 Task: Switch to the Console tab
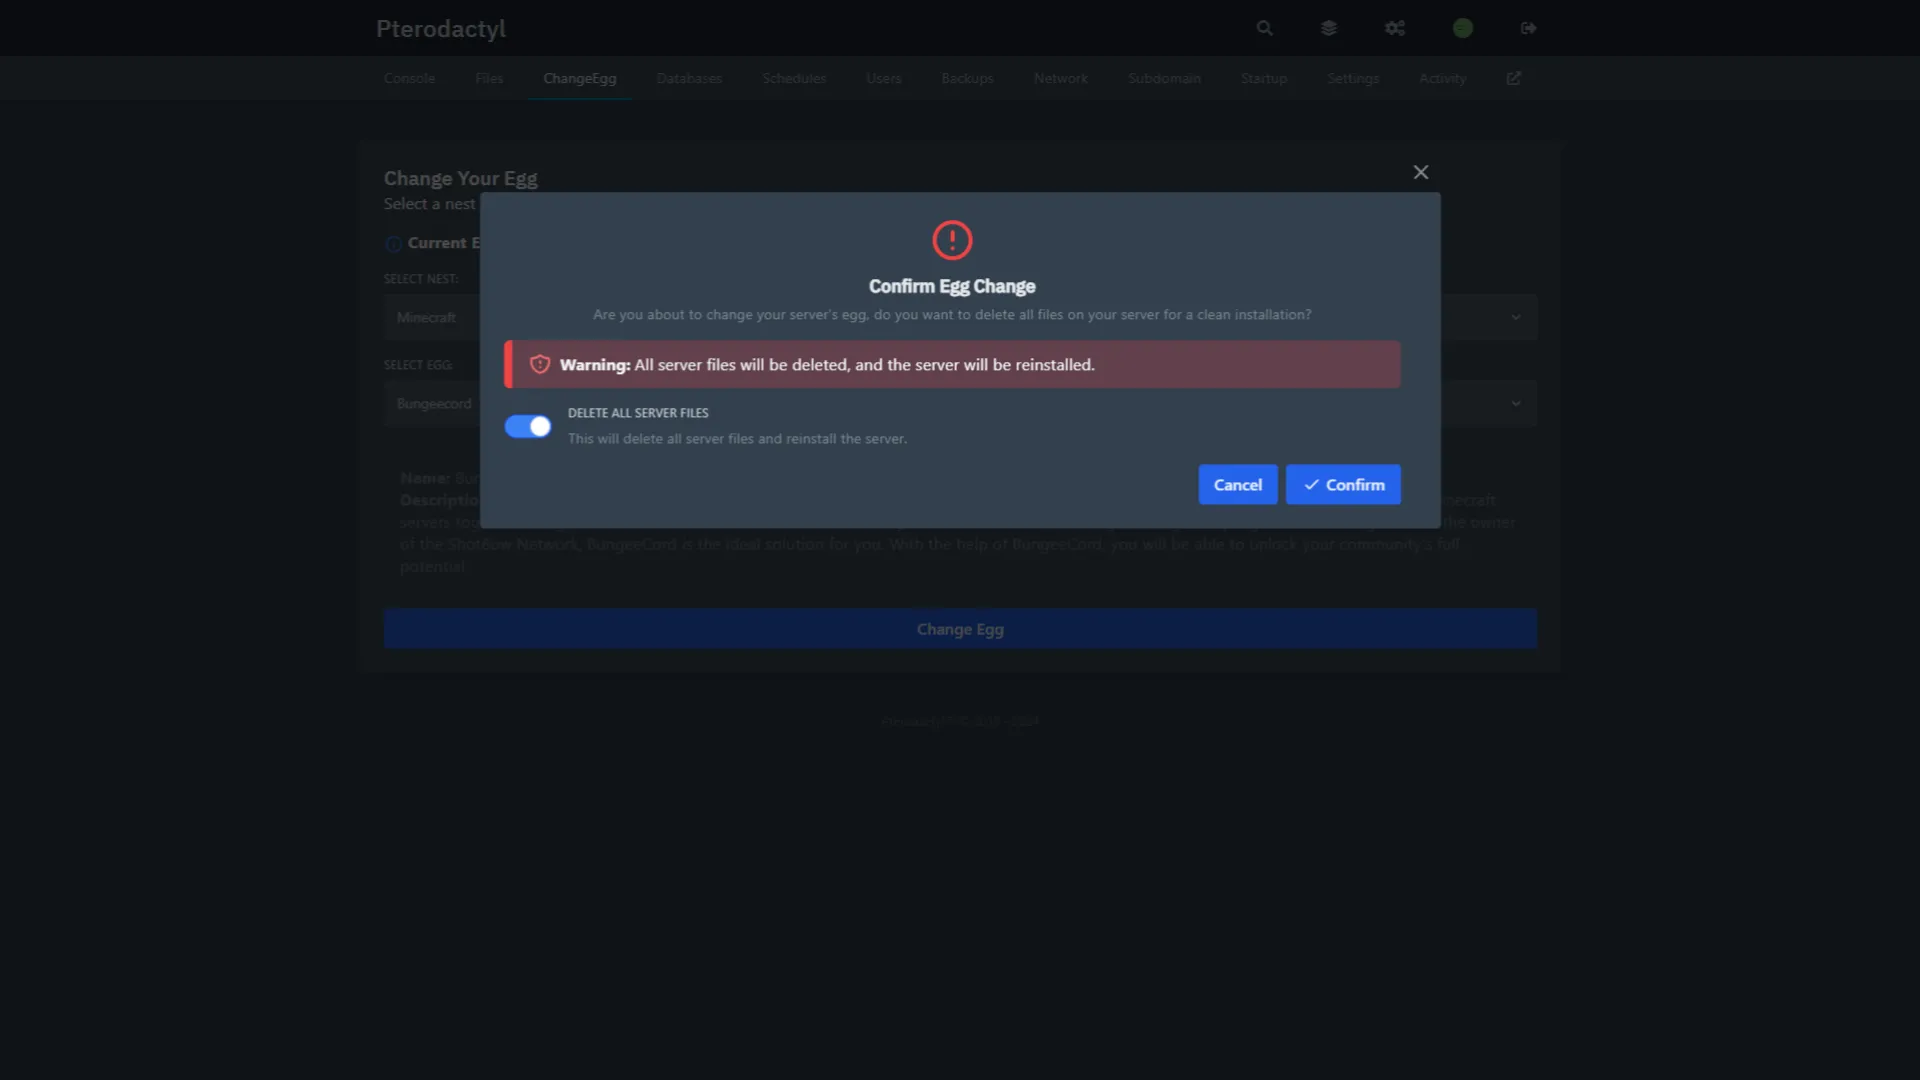[x=409, y=78]
